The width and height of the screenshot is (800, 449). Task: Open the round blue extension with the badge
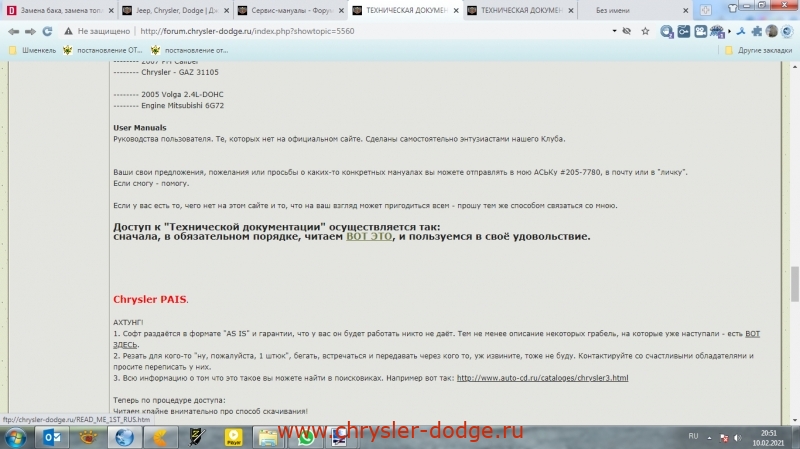[x=666, y=32]
